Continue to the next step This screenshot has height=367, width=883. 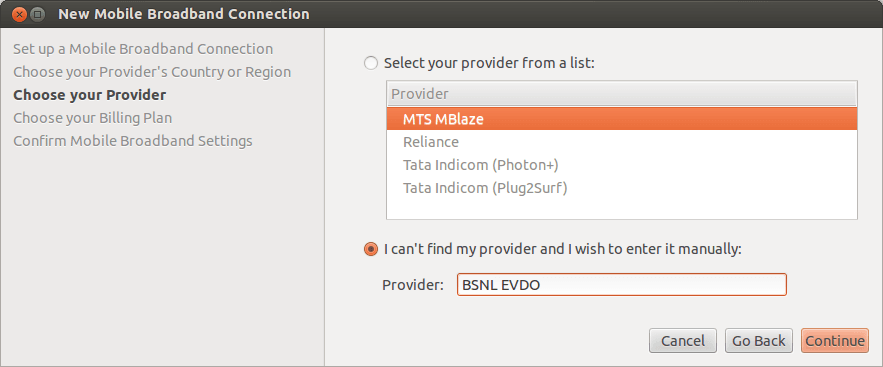835,341
